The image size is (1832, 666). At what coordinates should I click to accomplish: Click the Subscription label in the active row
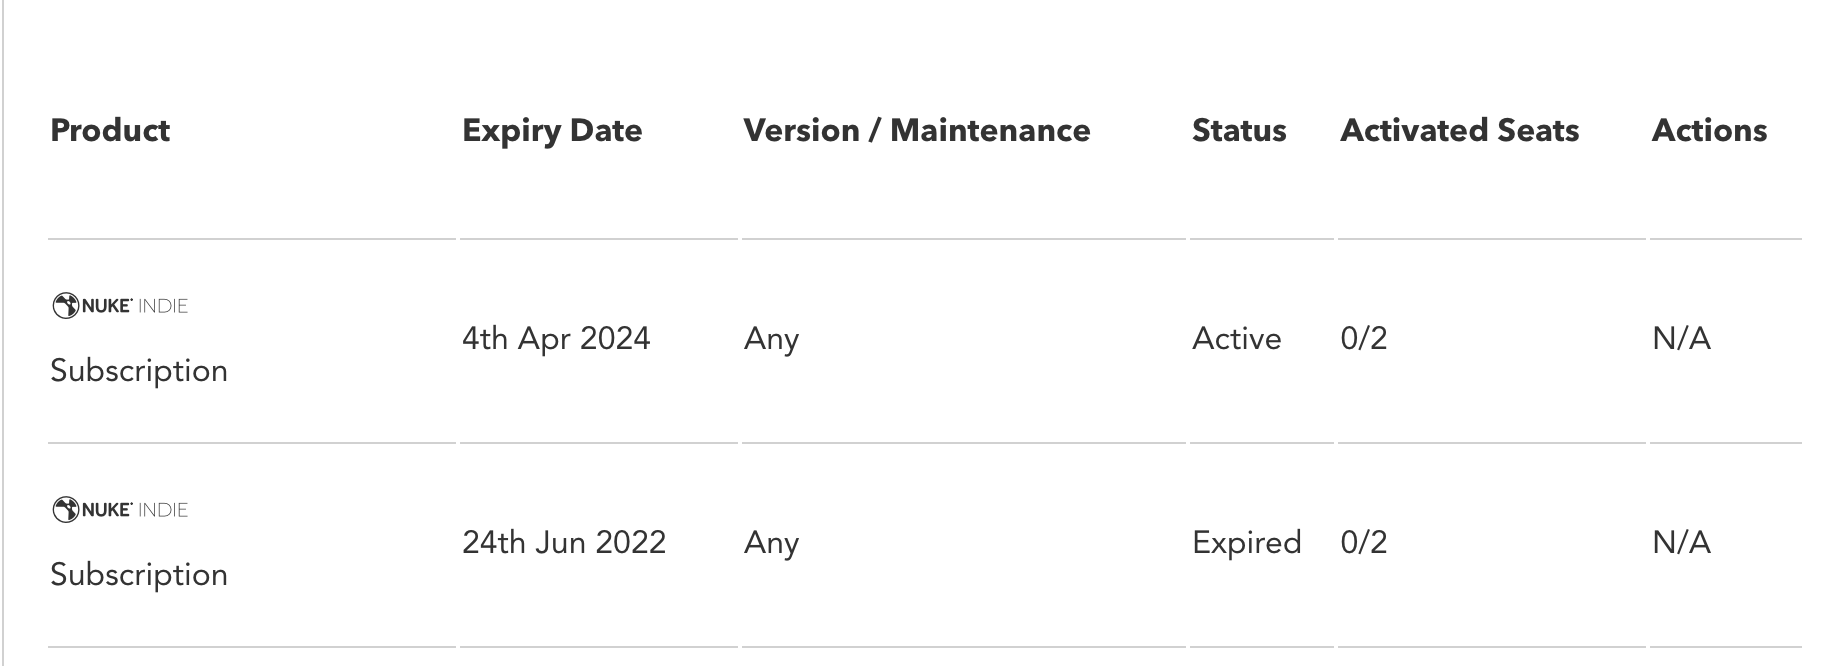coord(139,371)
